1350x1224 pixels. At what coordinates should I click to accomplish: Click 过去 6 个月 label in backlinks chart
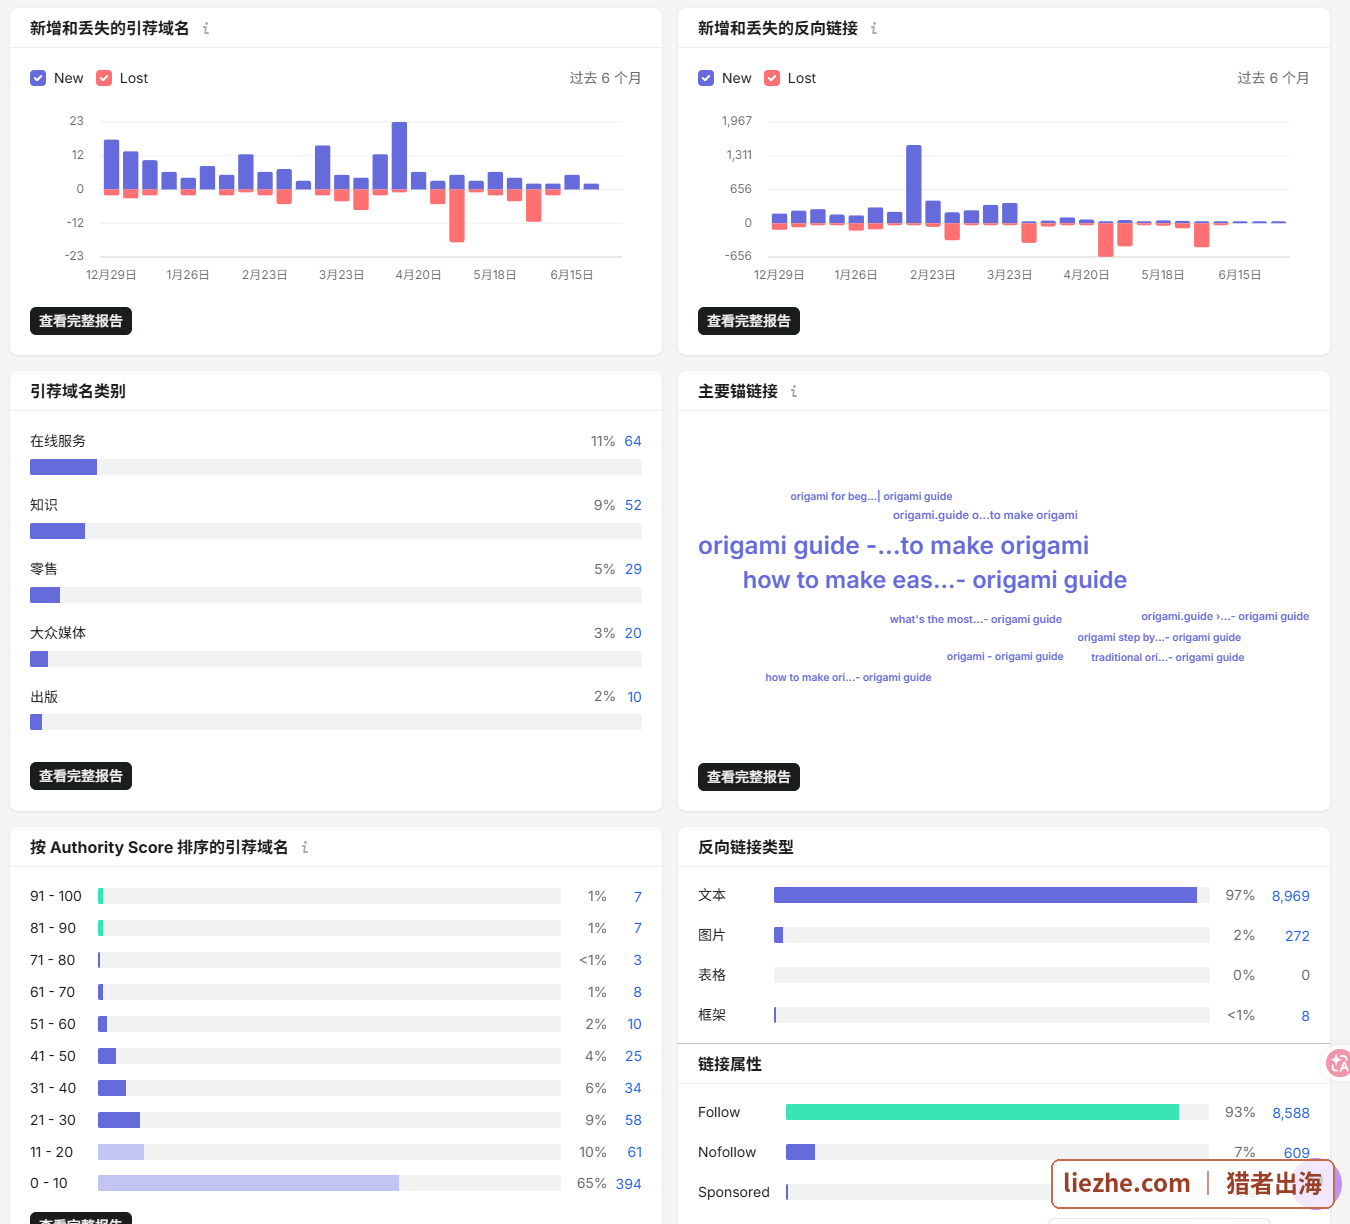(1273, 78)
